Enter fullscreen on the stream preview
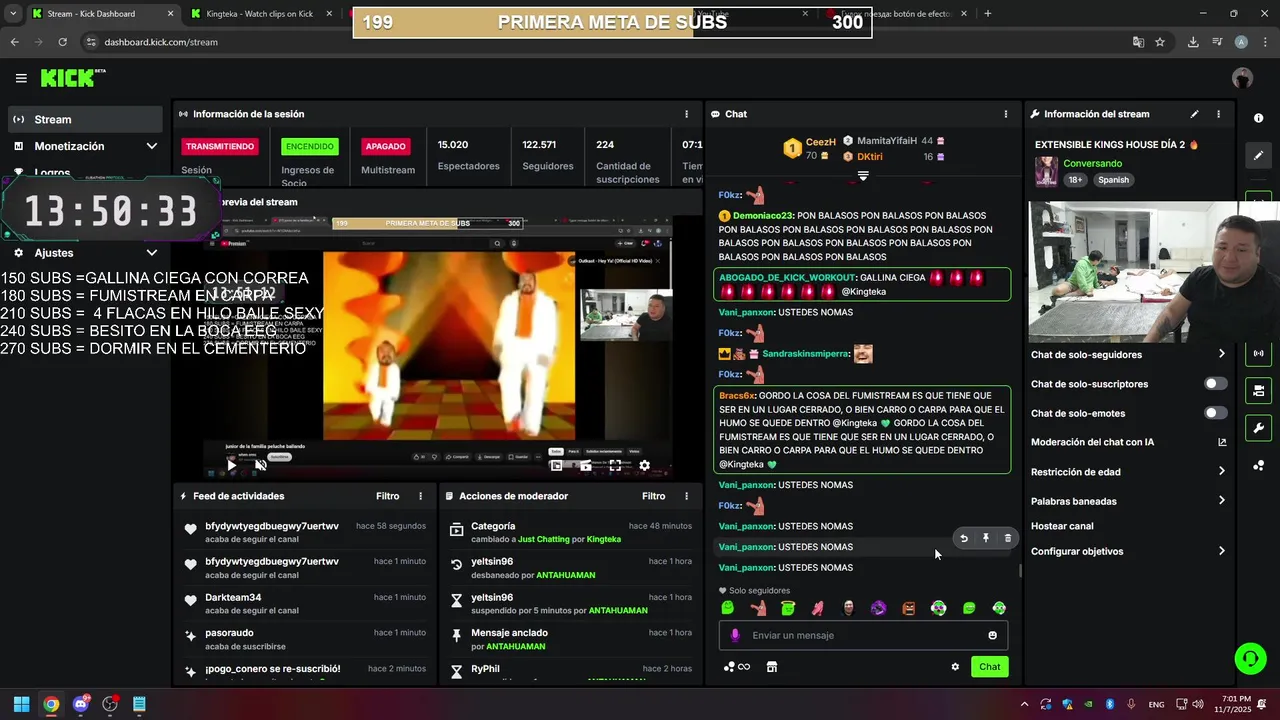This screenshot has height=720, width=1280. click(x=615, y=465)
